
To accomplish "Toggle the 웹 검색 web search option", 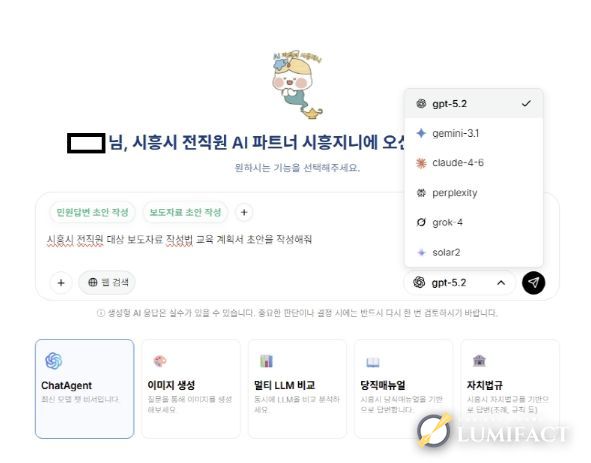I will point(107,282).
